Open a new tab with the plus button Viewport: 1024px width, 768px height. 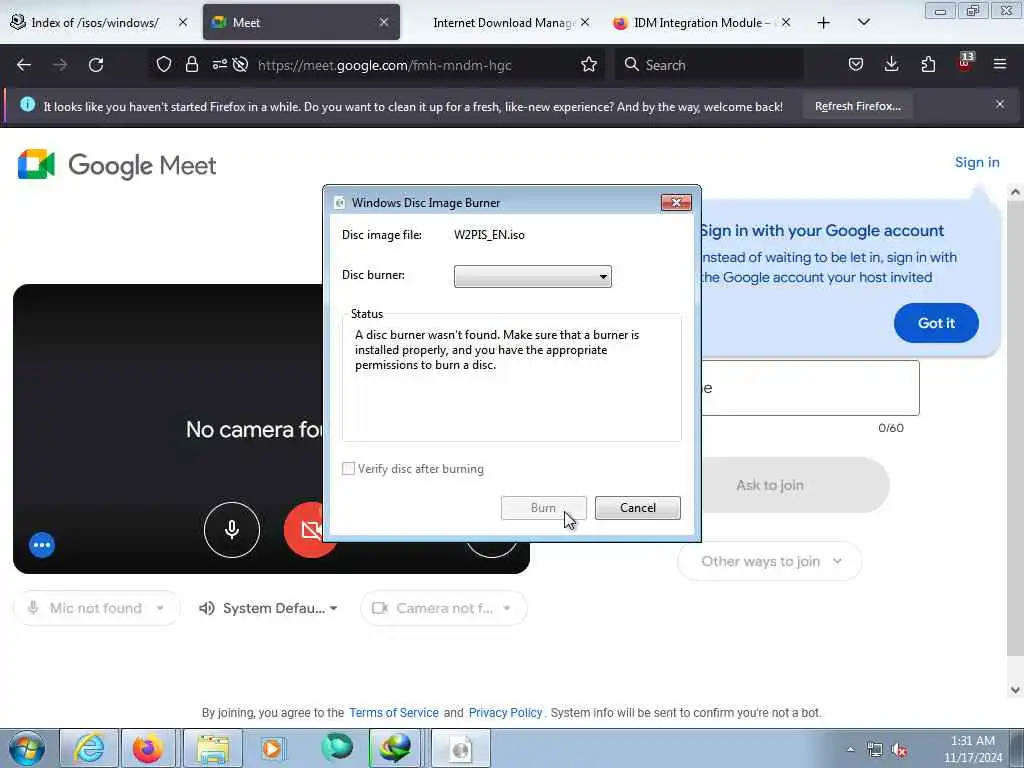[824, 23]
